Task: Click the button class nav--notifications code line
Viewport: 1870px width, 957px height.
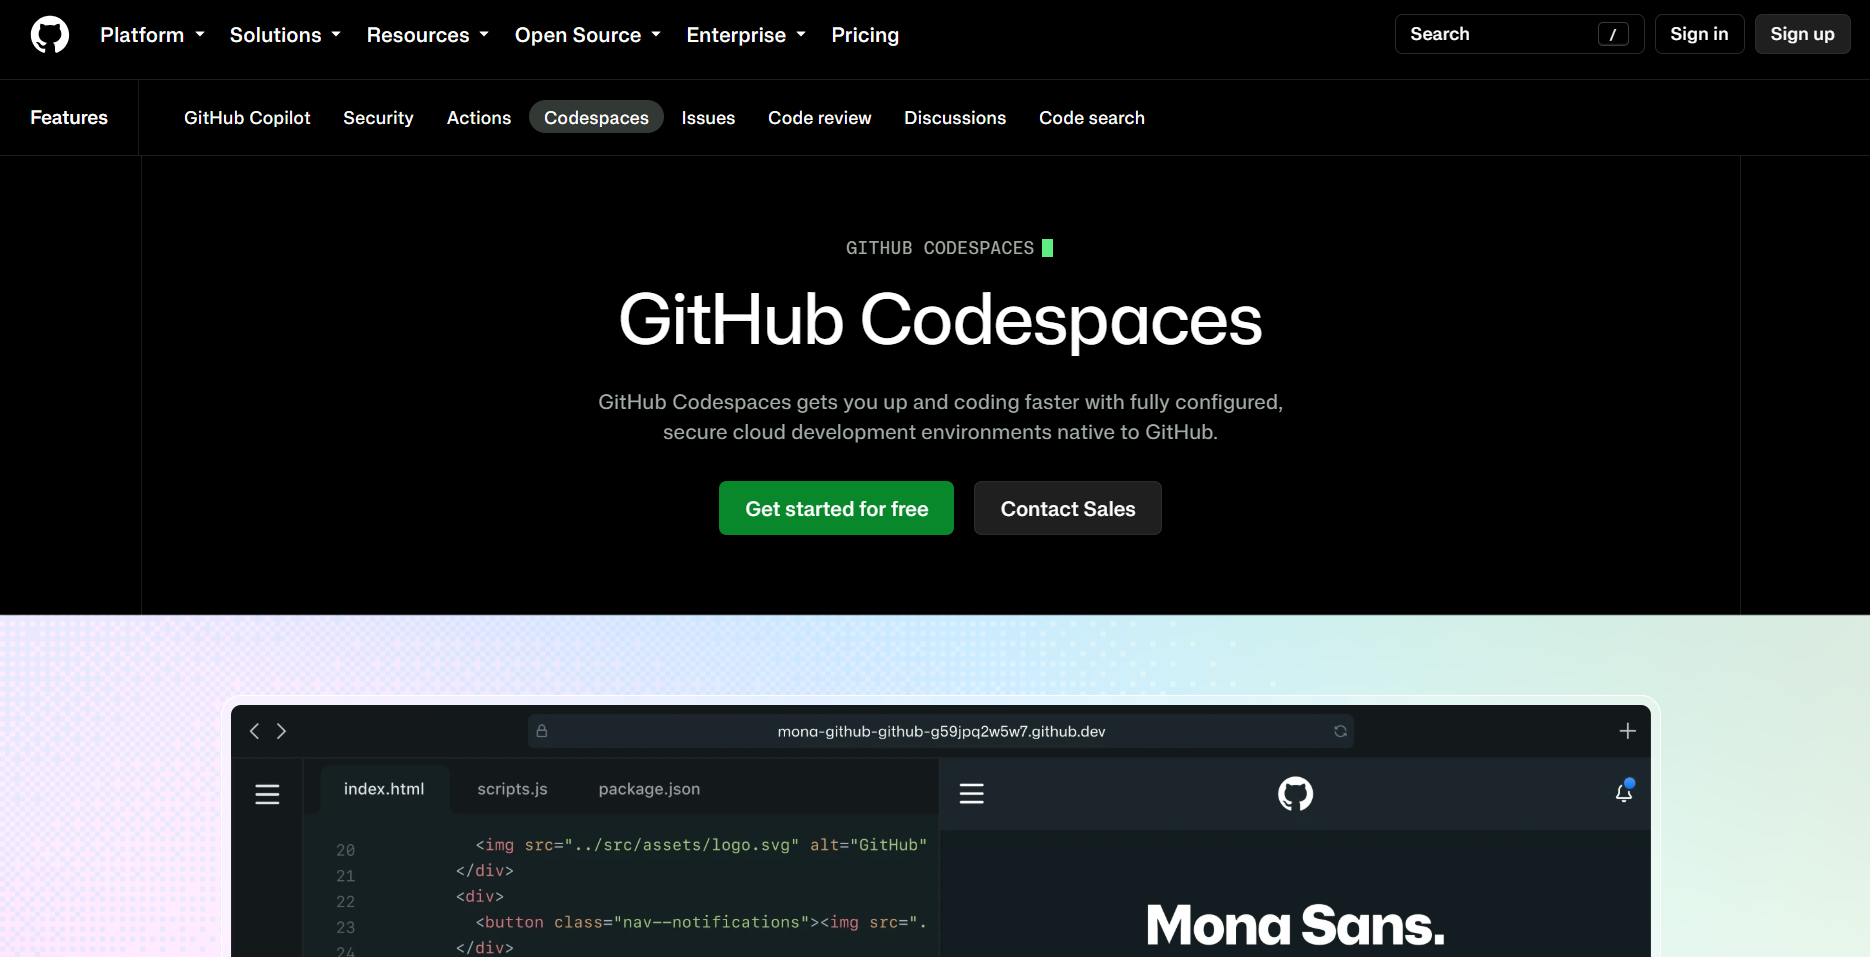Action: point(701,922)
